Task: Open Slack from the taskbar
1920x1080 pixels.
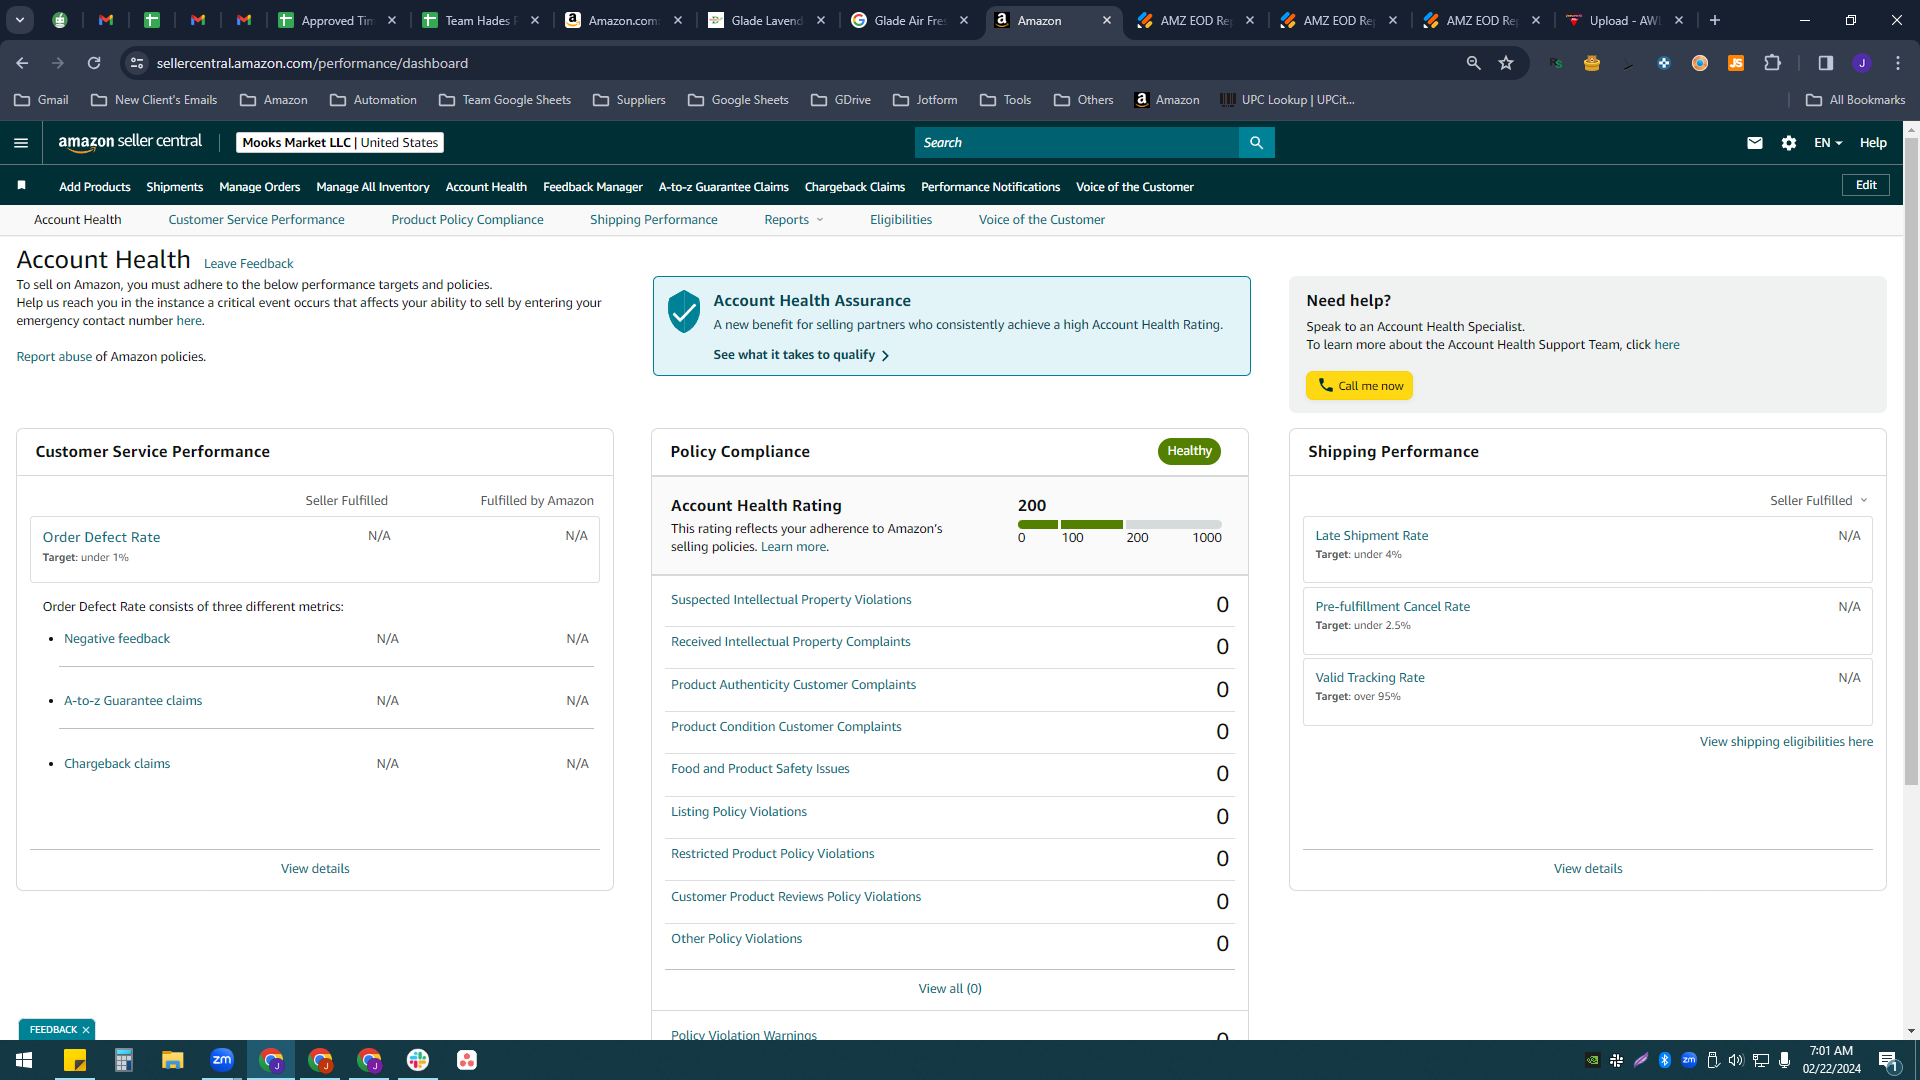Action: (x=418, y=1060)
